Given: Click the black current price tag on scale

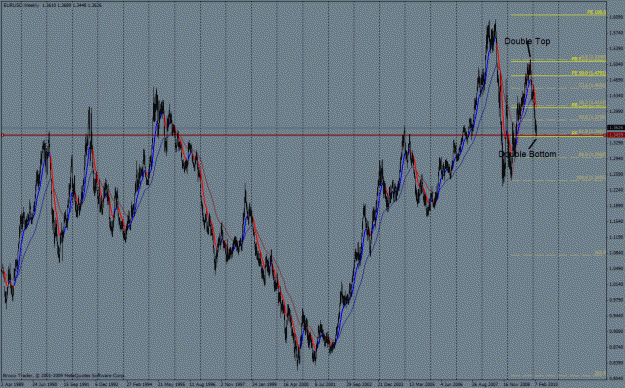Looking at the screenshot, I should tap(615, 128).
